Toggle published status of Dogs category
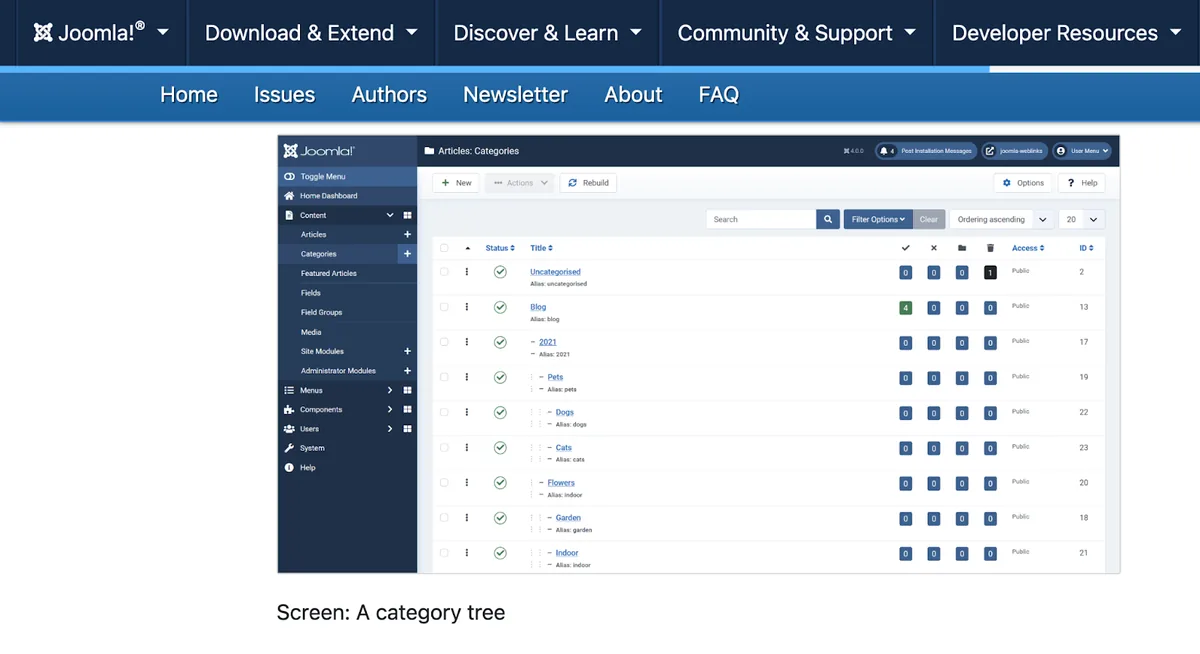The image size is (1200, 654). click(500, 412)
